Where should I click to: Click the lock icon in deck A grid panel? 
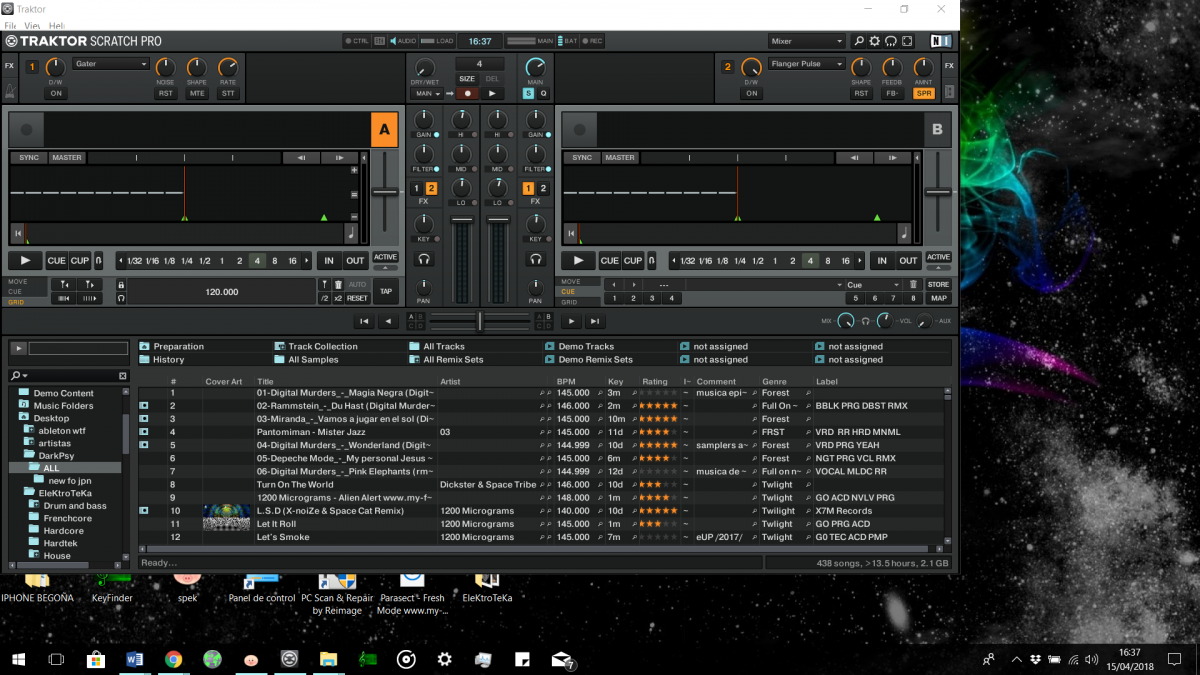tap(121, 285)
